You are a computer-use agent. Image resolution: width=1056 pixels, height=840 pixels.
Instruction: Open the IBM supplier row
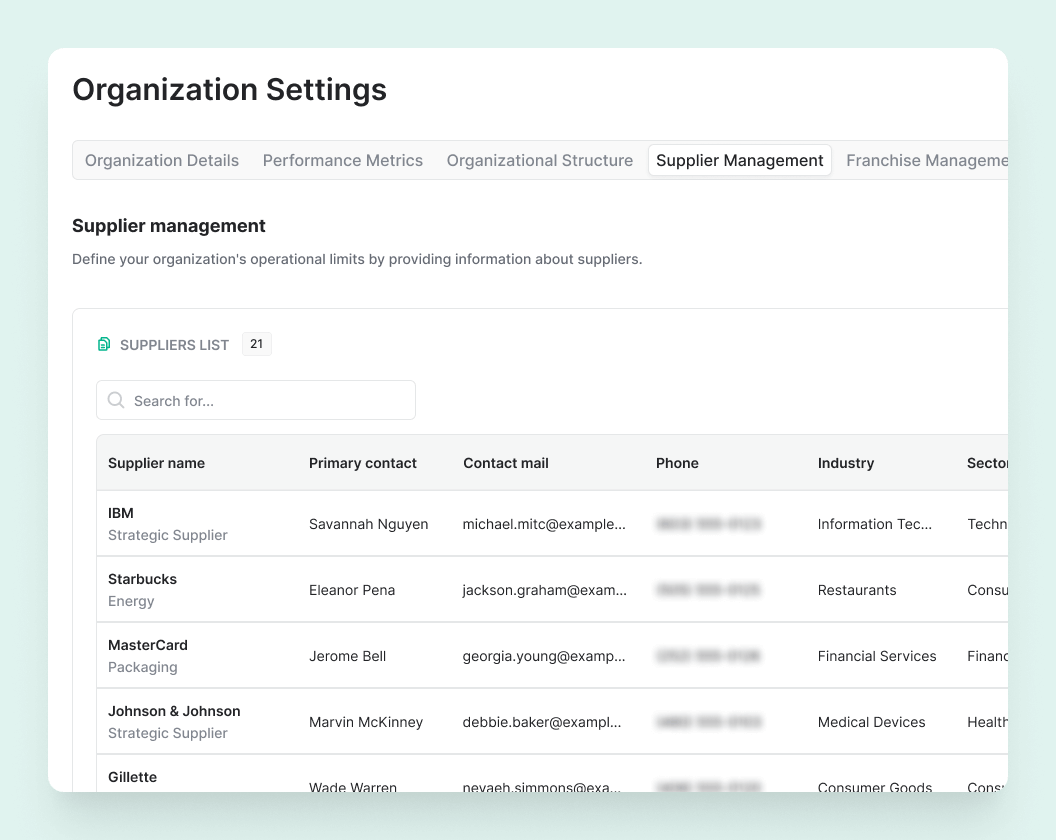point(121,514)
